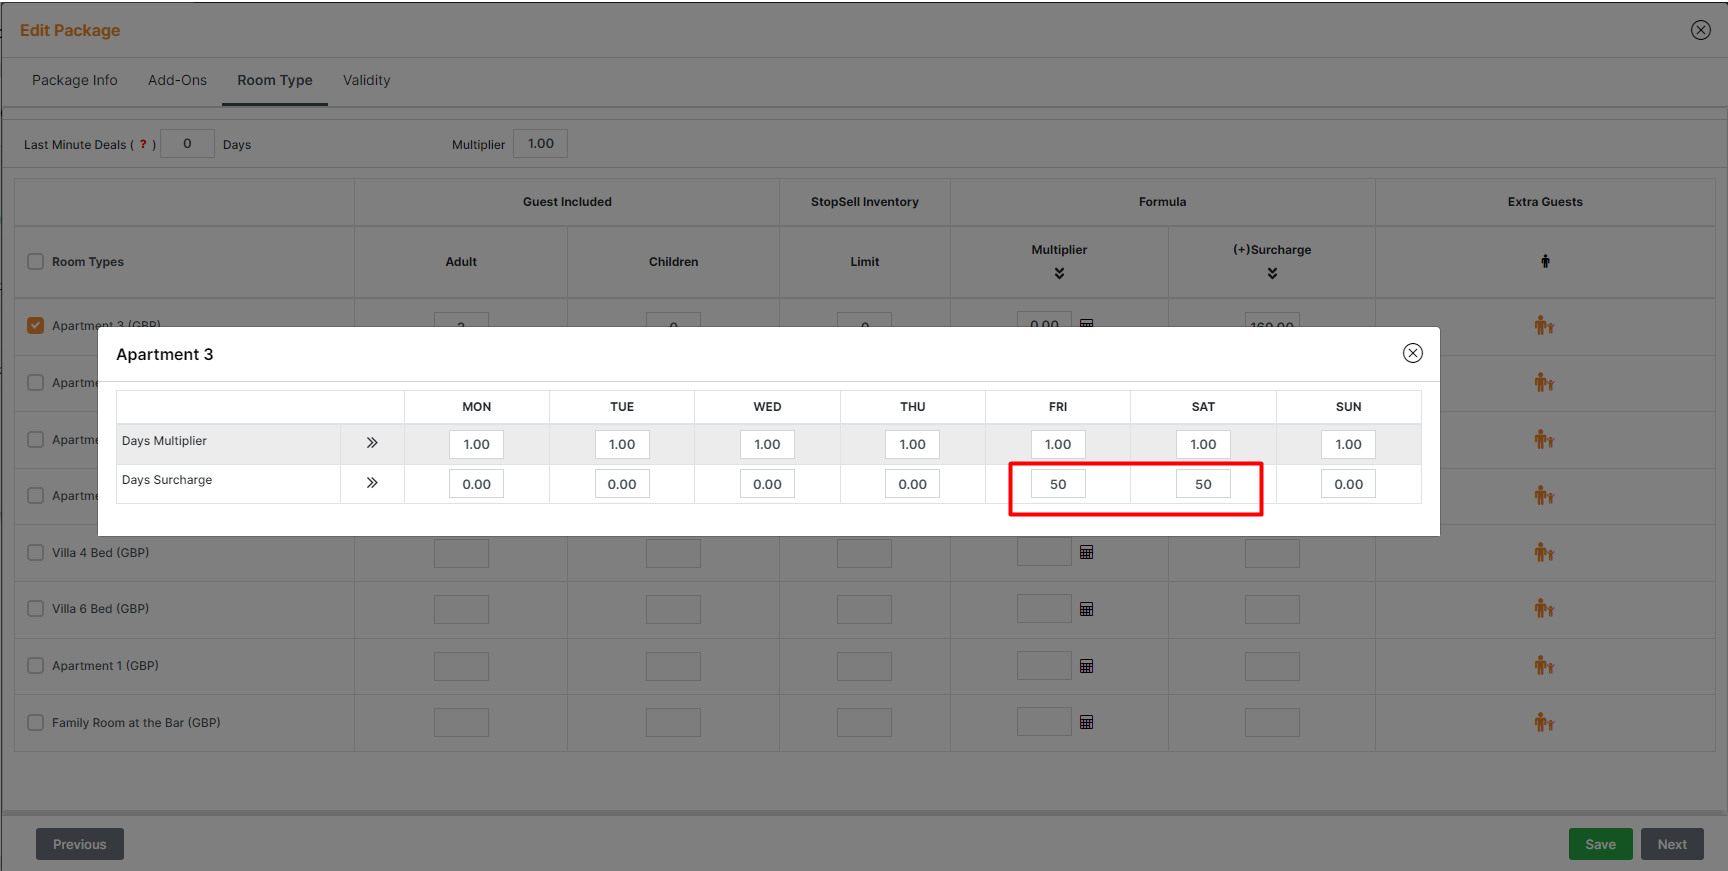Click extra guests icon for Apartment 1
Image resolution: width=1728 pixels, height=871 pixels.
(1544, 665)
